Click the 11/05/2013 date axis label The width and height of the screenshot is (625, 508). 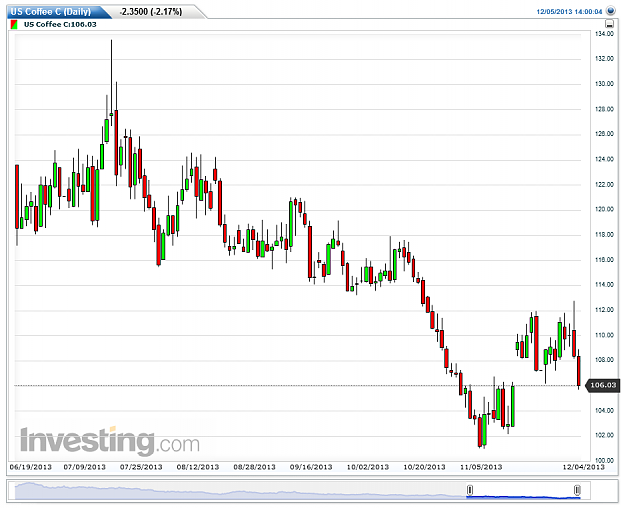click(481, 467)
